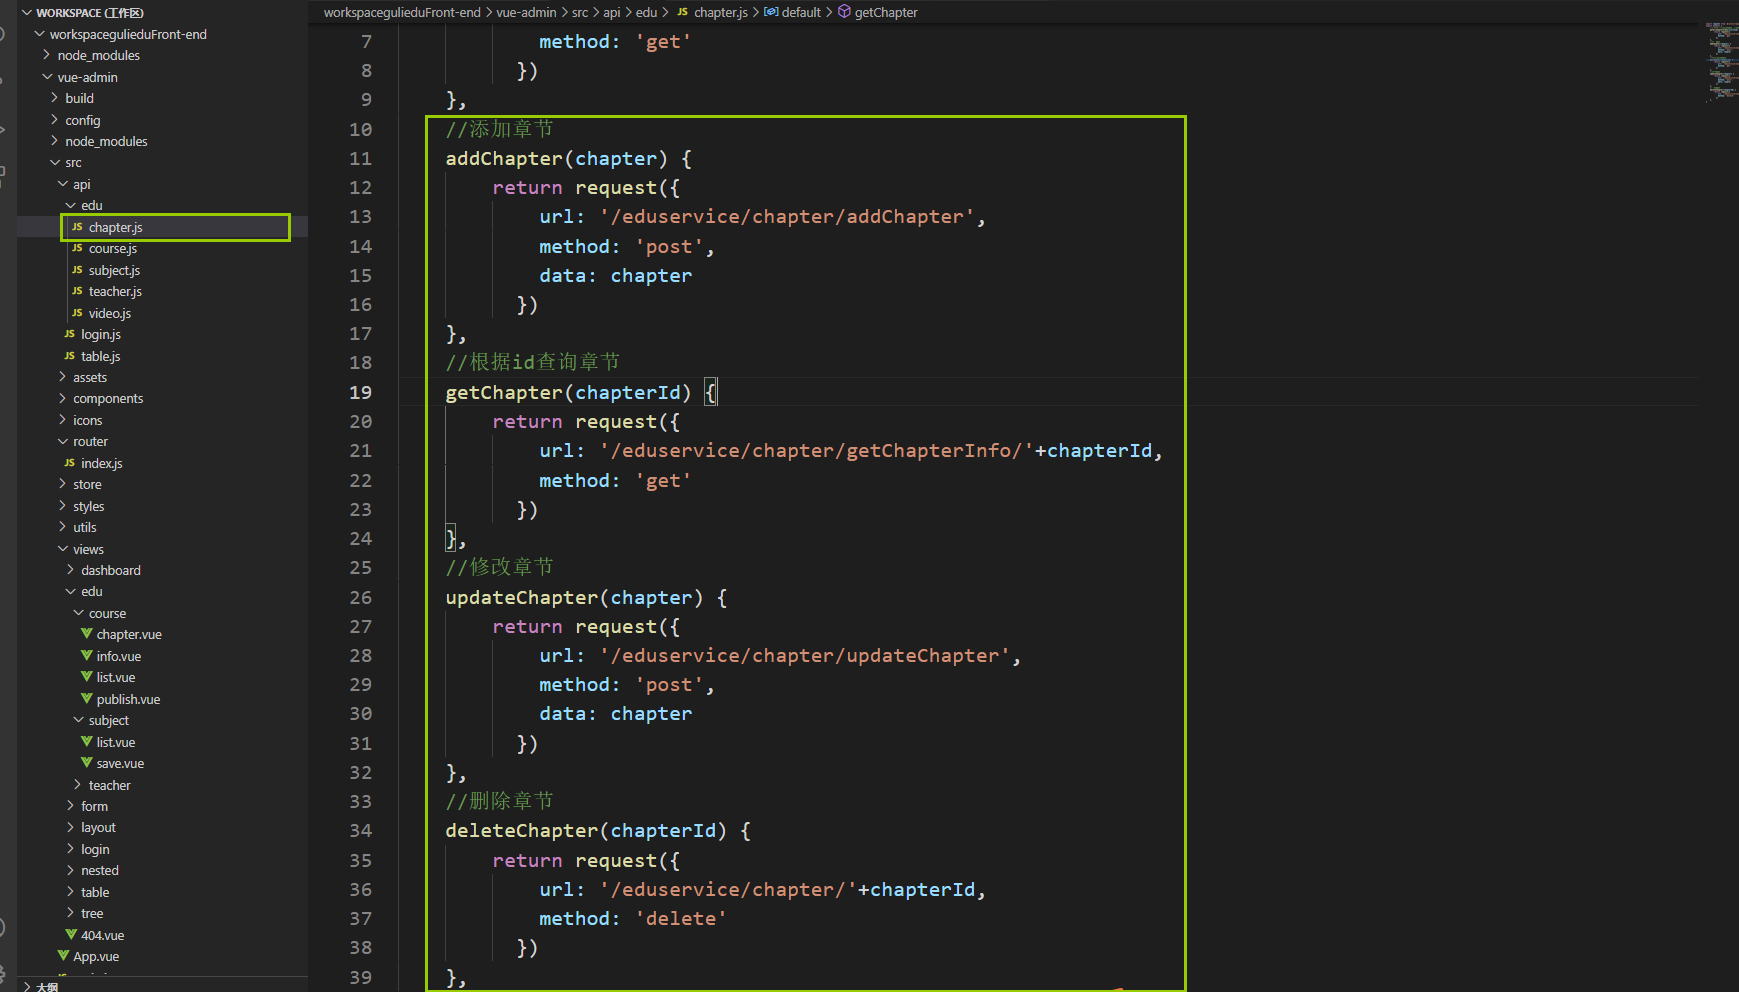
Task: Click the JS icon beside login.js
Action: tap(69, 334)
